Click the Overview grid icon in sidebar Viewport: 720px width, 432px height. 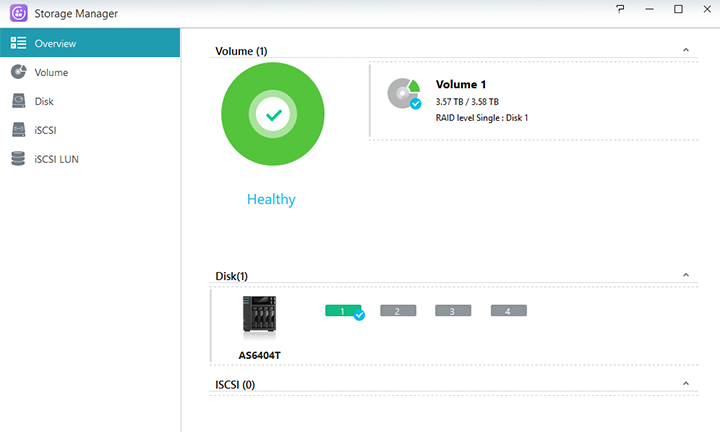point(18,43)
